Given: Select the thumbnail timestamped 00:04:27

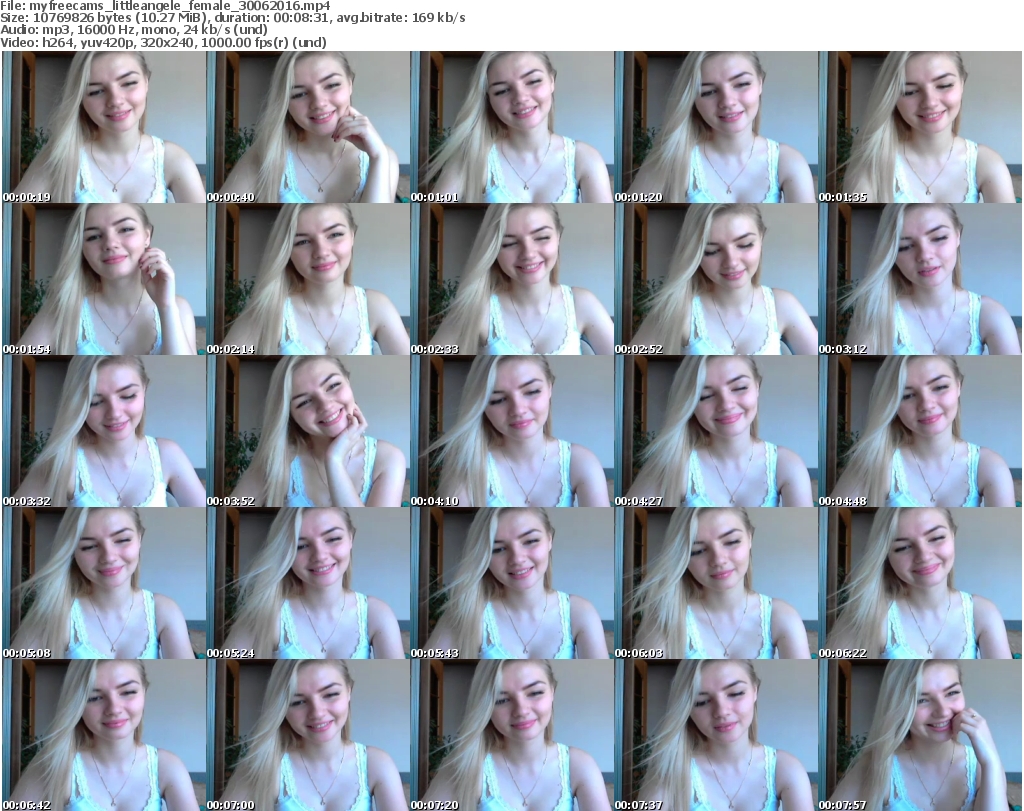Looking at the screenshot, I should coord(716,432).
